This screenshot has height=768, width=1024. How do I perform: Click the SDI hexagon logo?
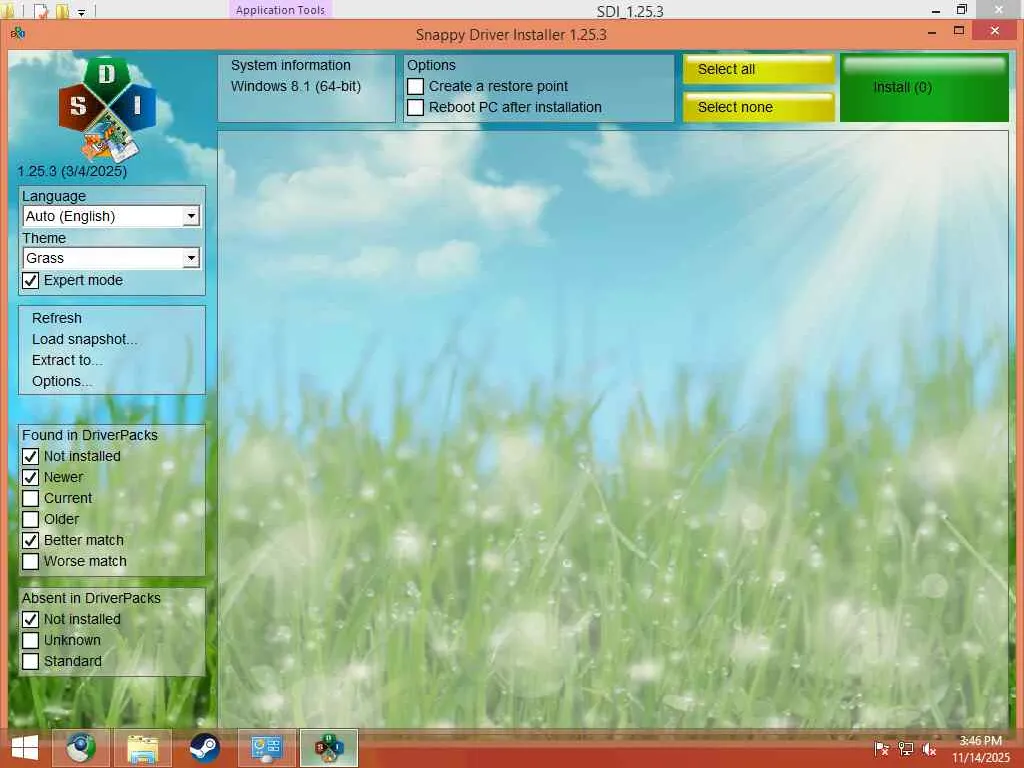click(107, 108)
